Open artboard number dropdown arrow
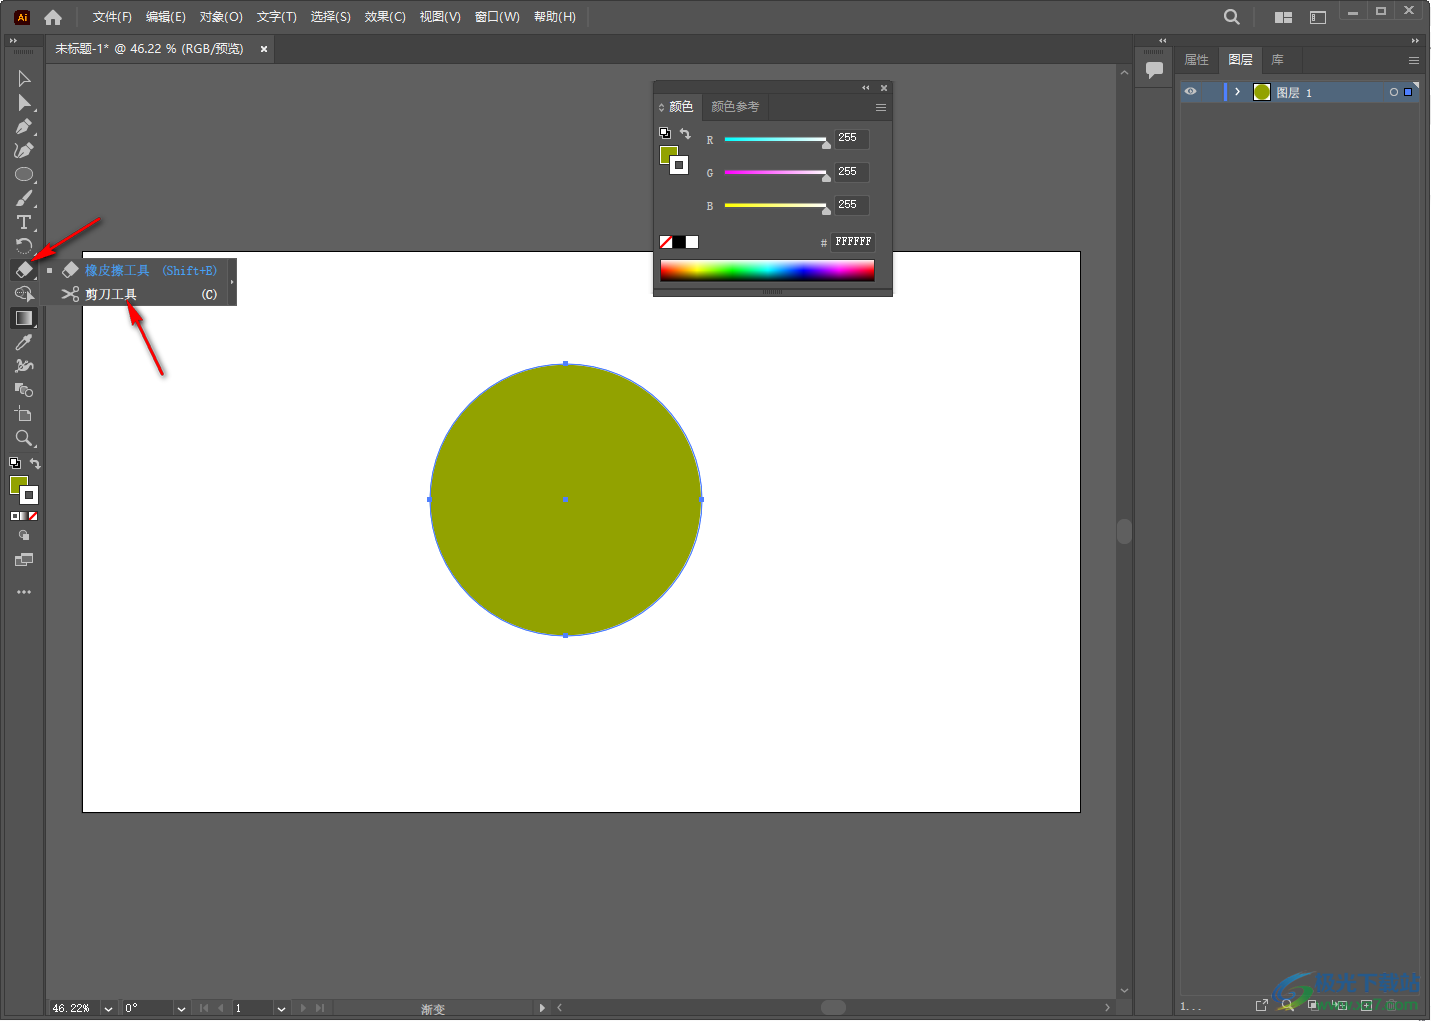Image resolution: width=1431 pixels, height=1021 pixels. point(281,1008)
